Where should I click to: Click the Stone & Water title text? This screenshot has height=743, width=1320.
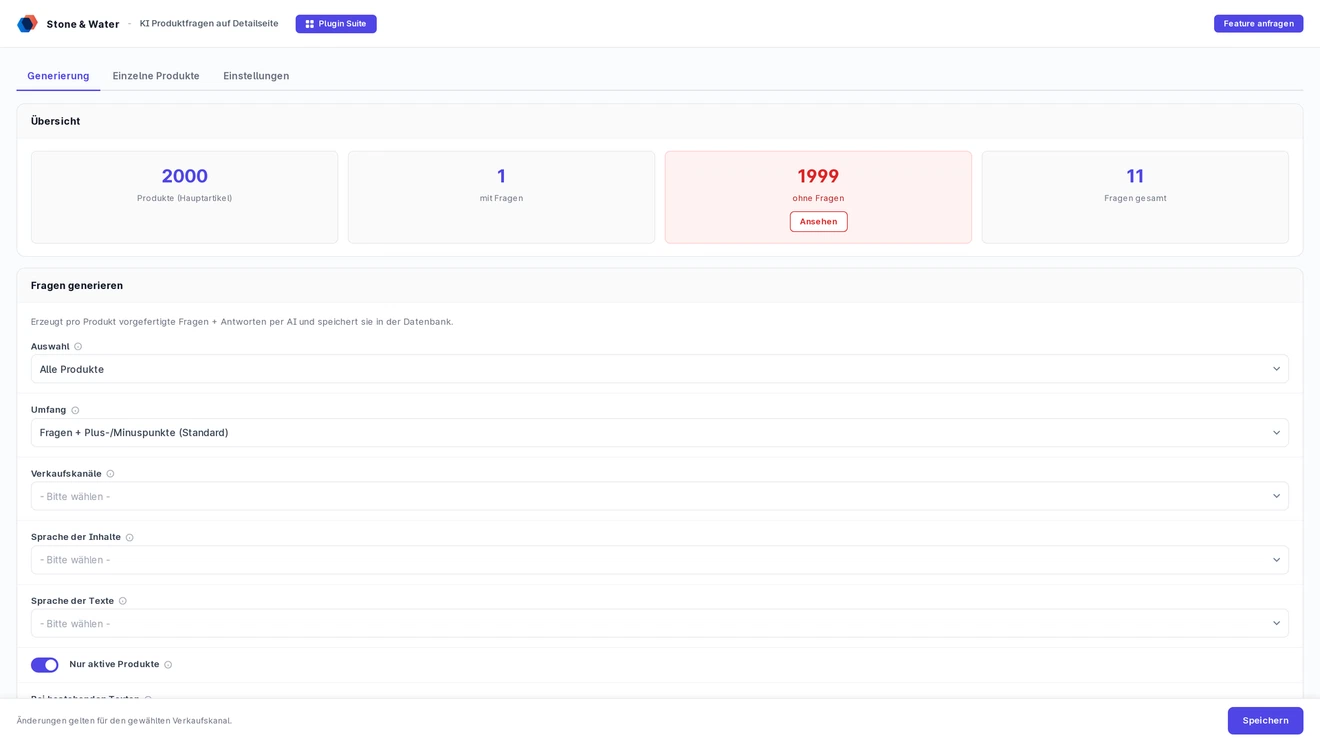click(83, 24)
